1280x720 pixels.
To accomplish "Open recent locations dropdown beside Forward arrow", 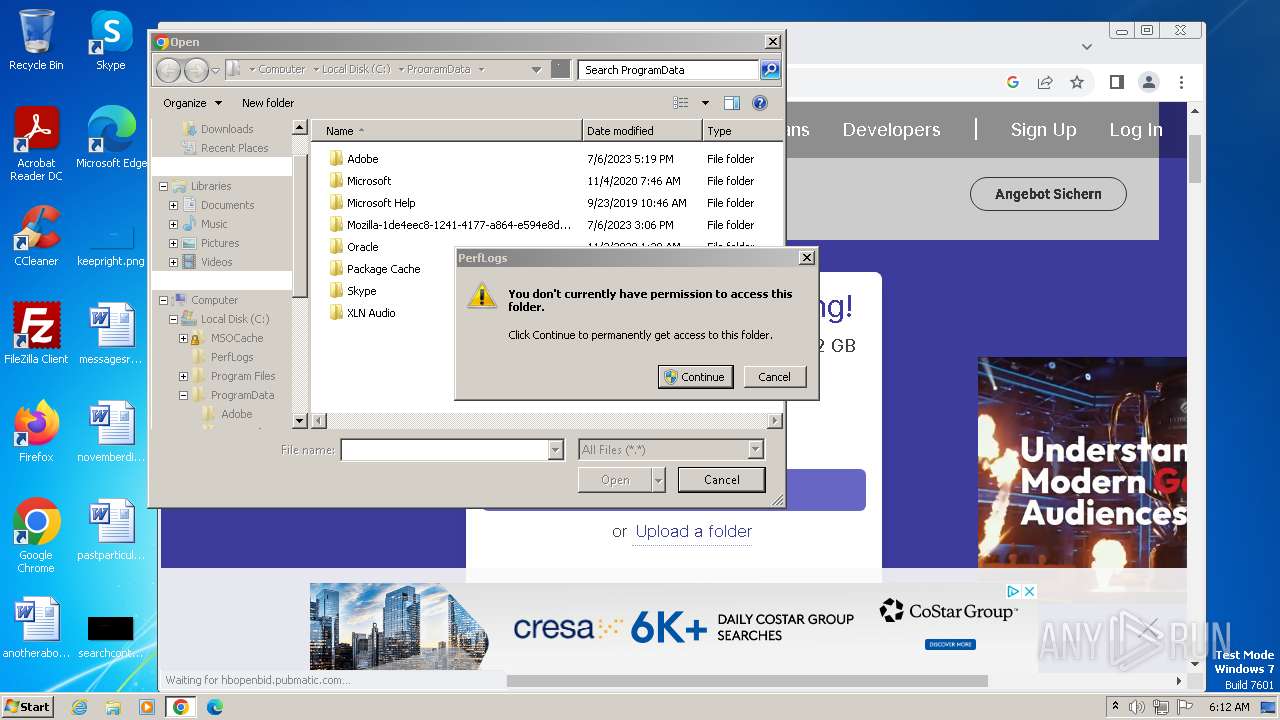I will [215, 71].
